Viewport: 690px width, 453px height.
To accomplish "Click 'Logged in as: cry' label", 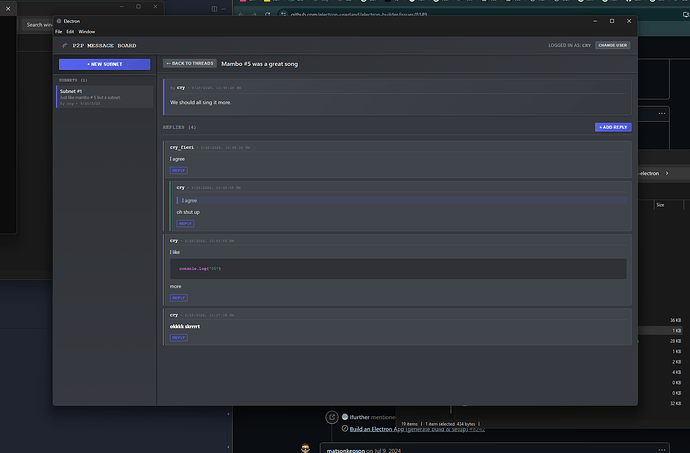I will [569, 45].
